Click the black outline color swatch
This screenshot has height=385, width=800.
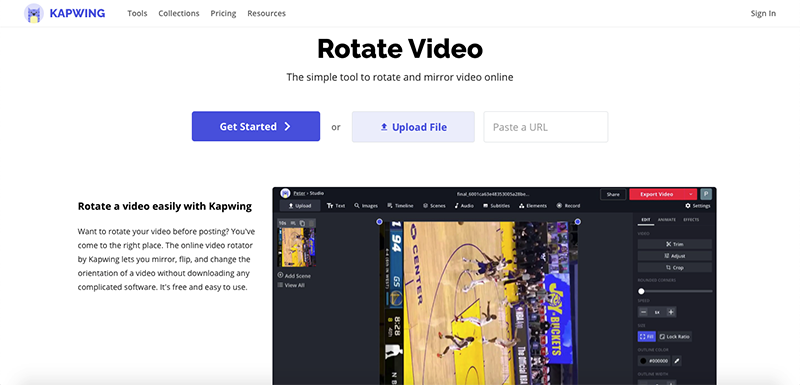click(x=643, y=361)
